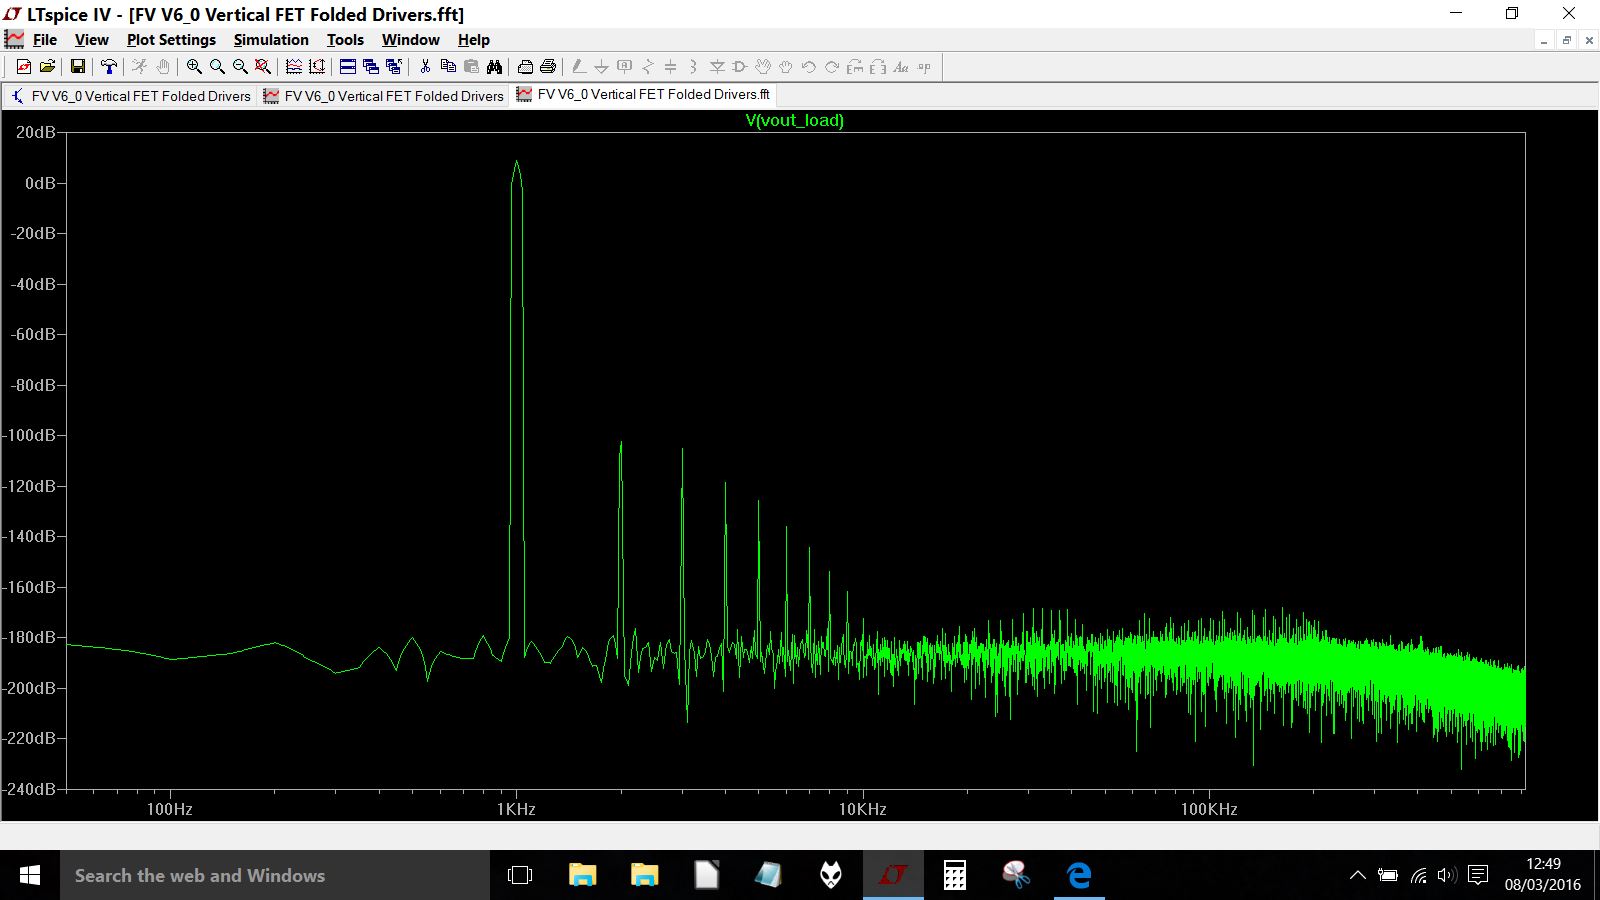This screenshot has height=900, width=1600.
Task: Click the Place Diode icon
Action: tap(717, 67)
